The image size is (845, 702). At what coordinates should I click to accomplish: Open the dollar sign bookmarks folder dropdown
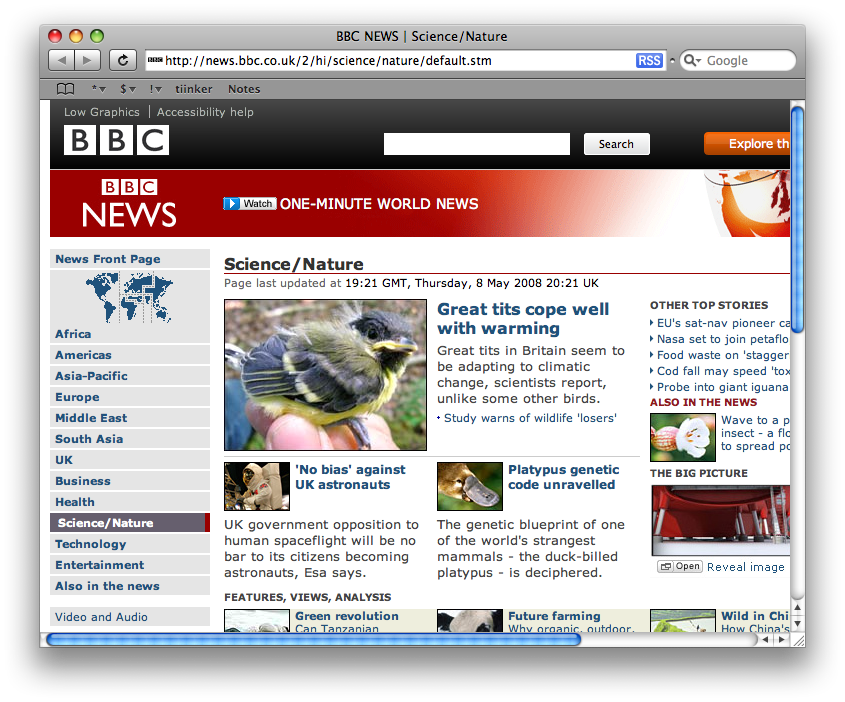click(127, 89)
